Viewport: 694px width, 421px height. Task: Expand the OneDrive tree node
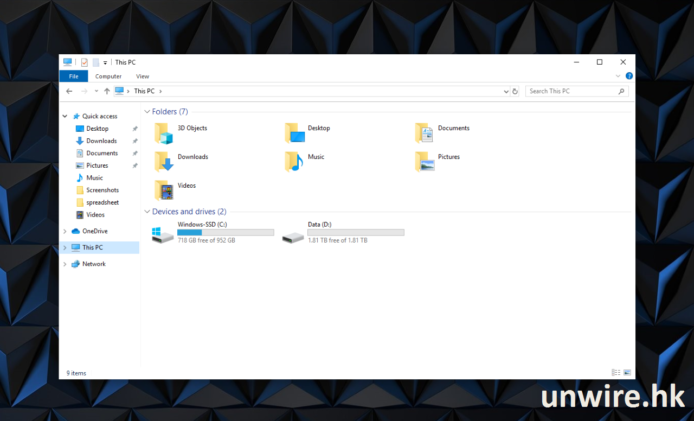[66, 231]
